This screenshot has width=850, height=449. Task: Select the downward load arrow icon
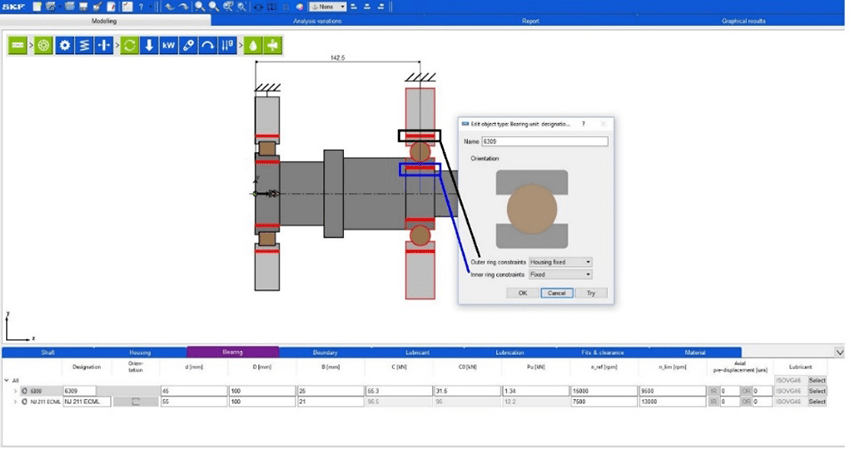[149, 46]
